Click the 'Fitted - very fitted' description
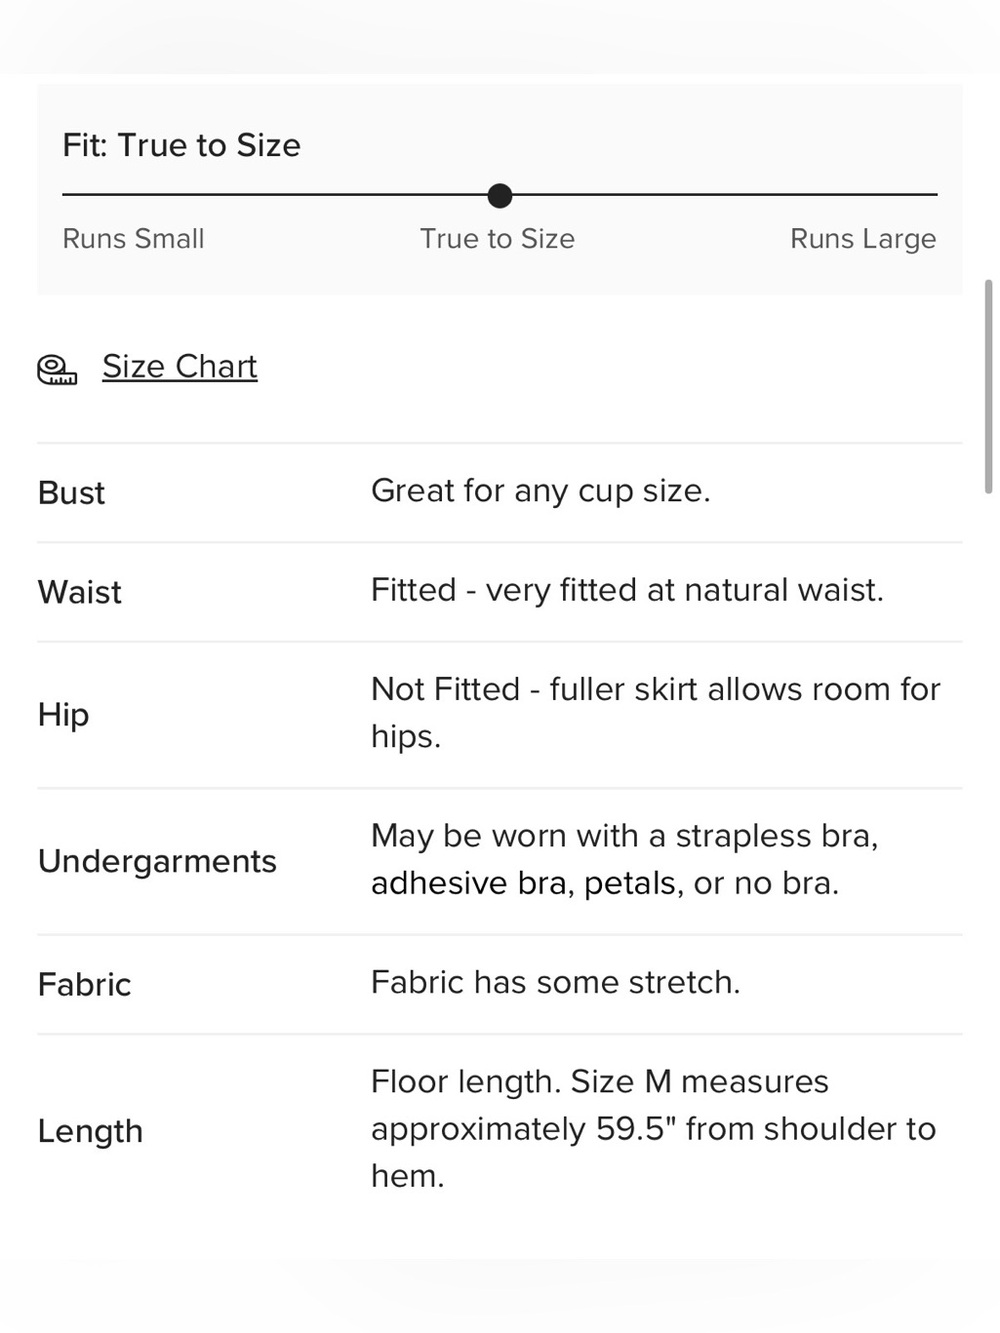This screenshot has height=1333, width=1000. [x=627, y=590]
